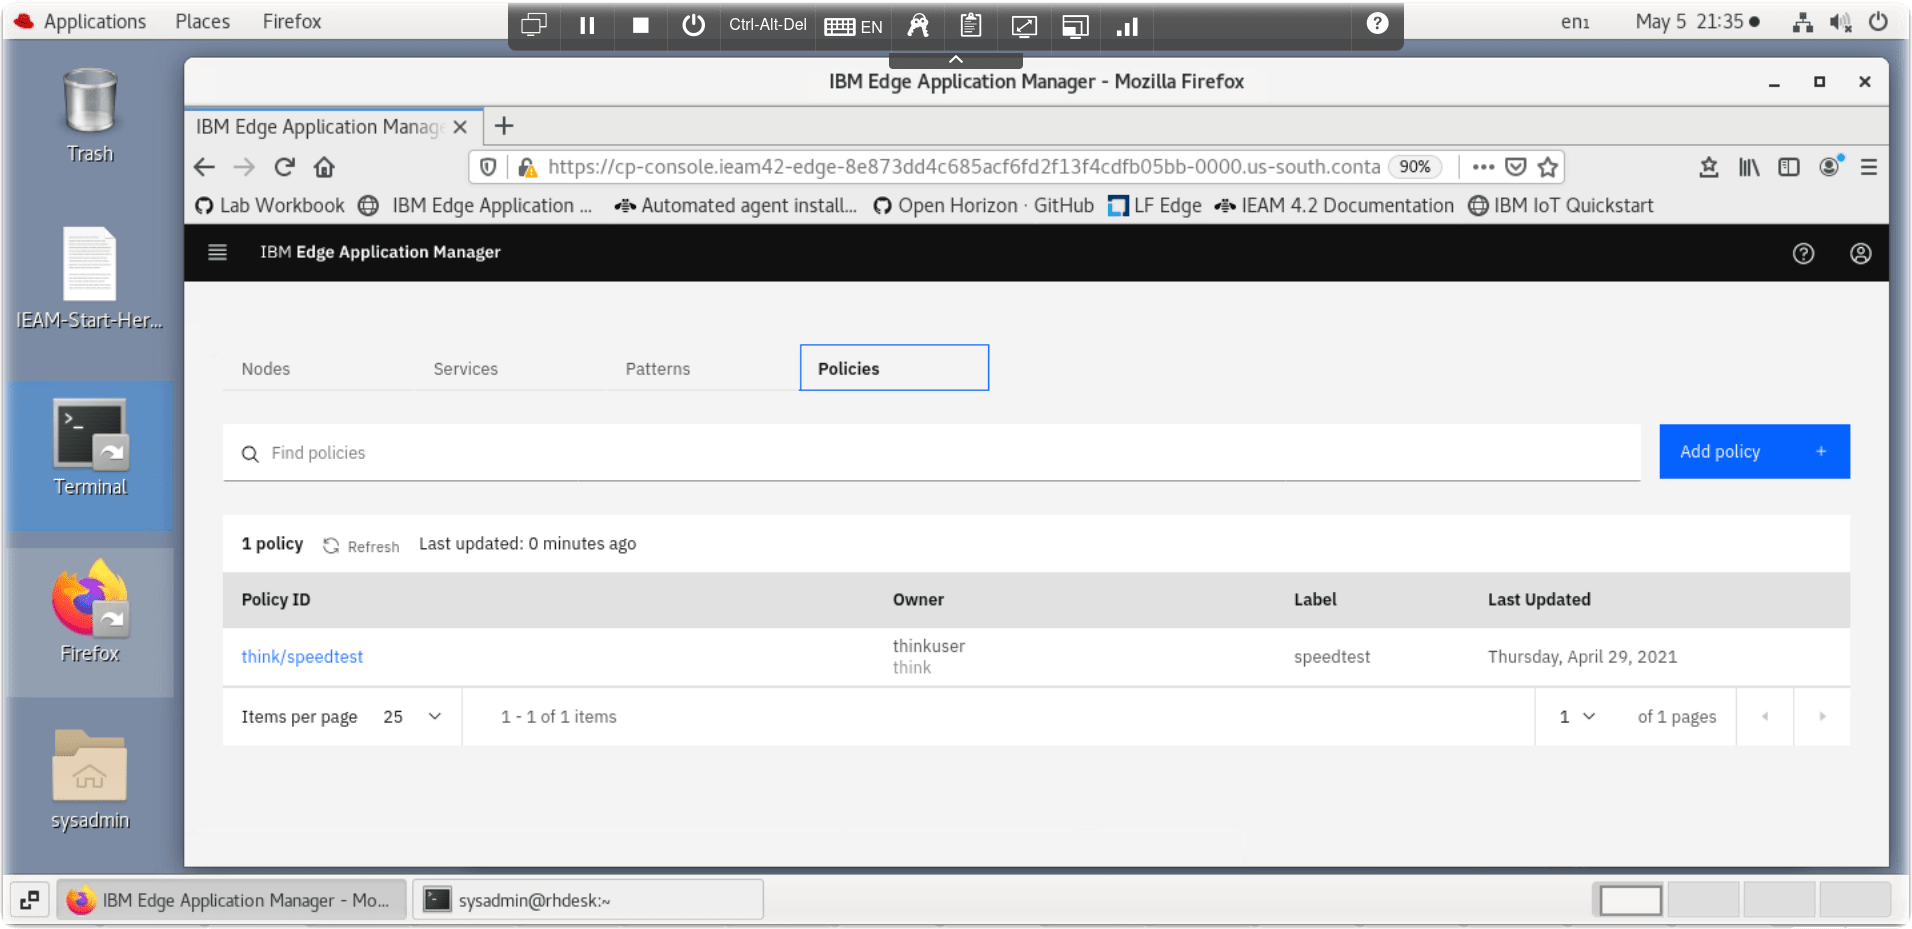
Task: Open the IBM IoT Quickstart bookmark
Action: pos(1561,206)
